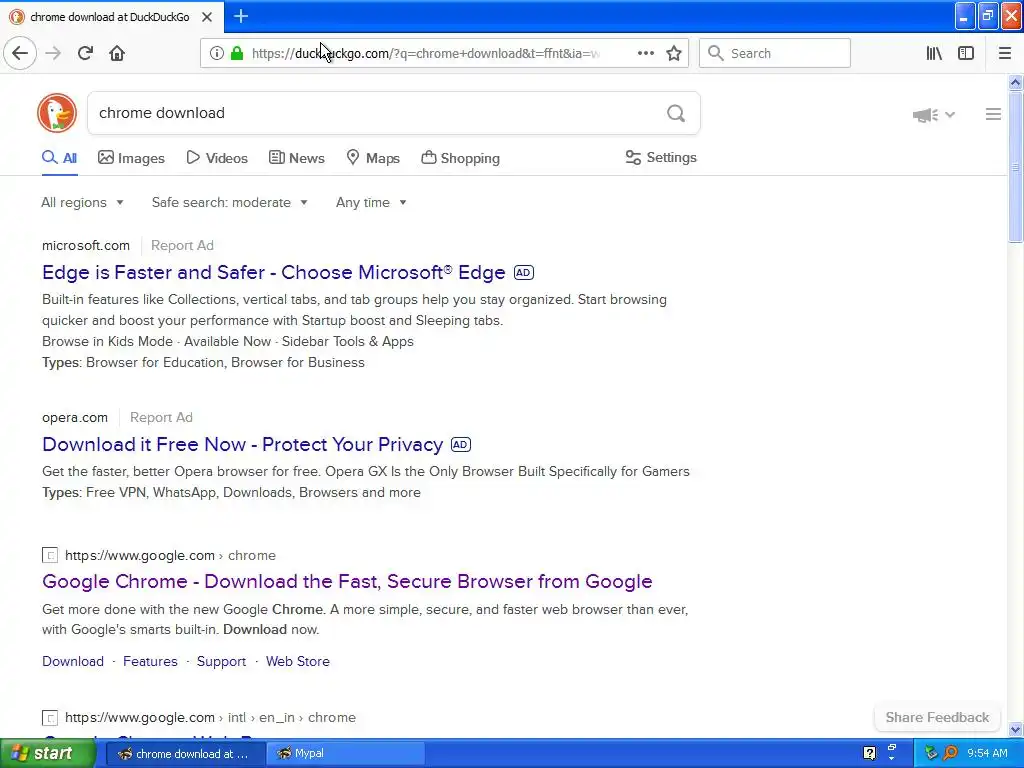Click the orange magnifier tray icon
Screen dimensions: 1024x768
[x=951, y=753]
